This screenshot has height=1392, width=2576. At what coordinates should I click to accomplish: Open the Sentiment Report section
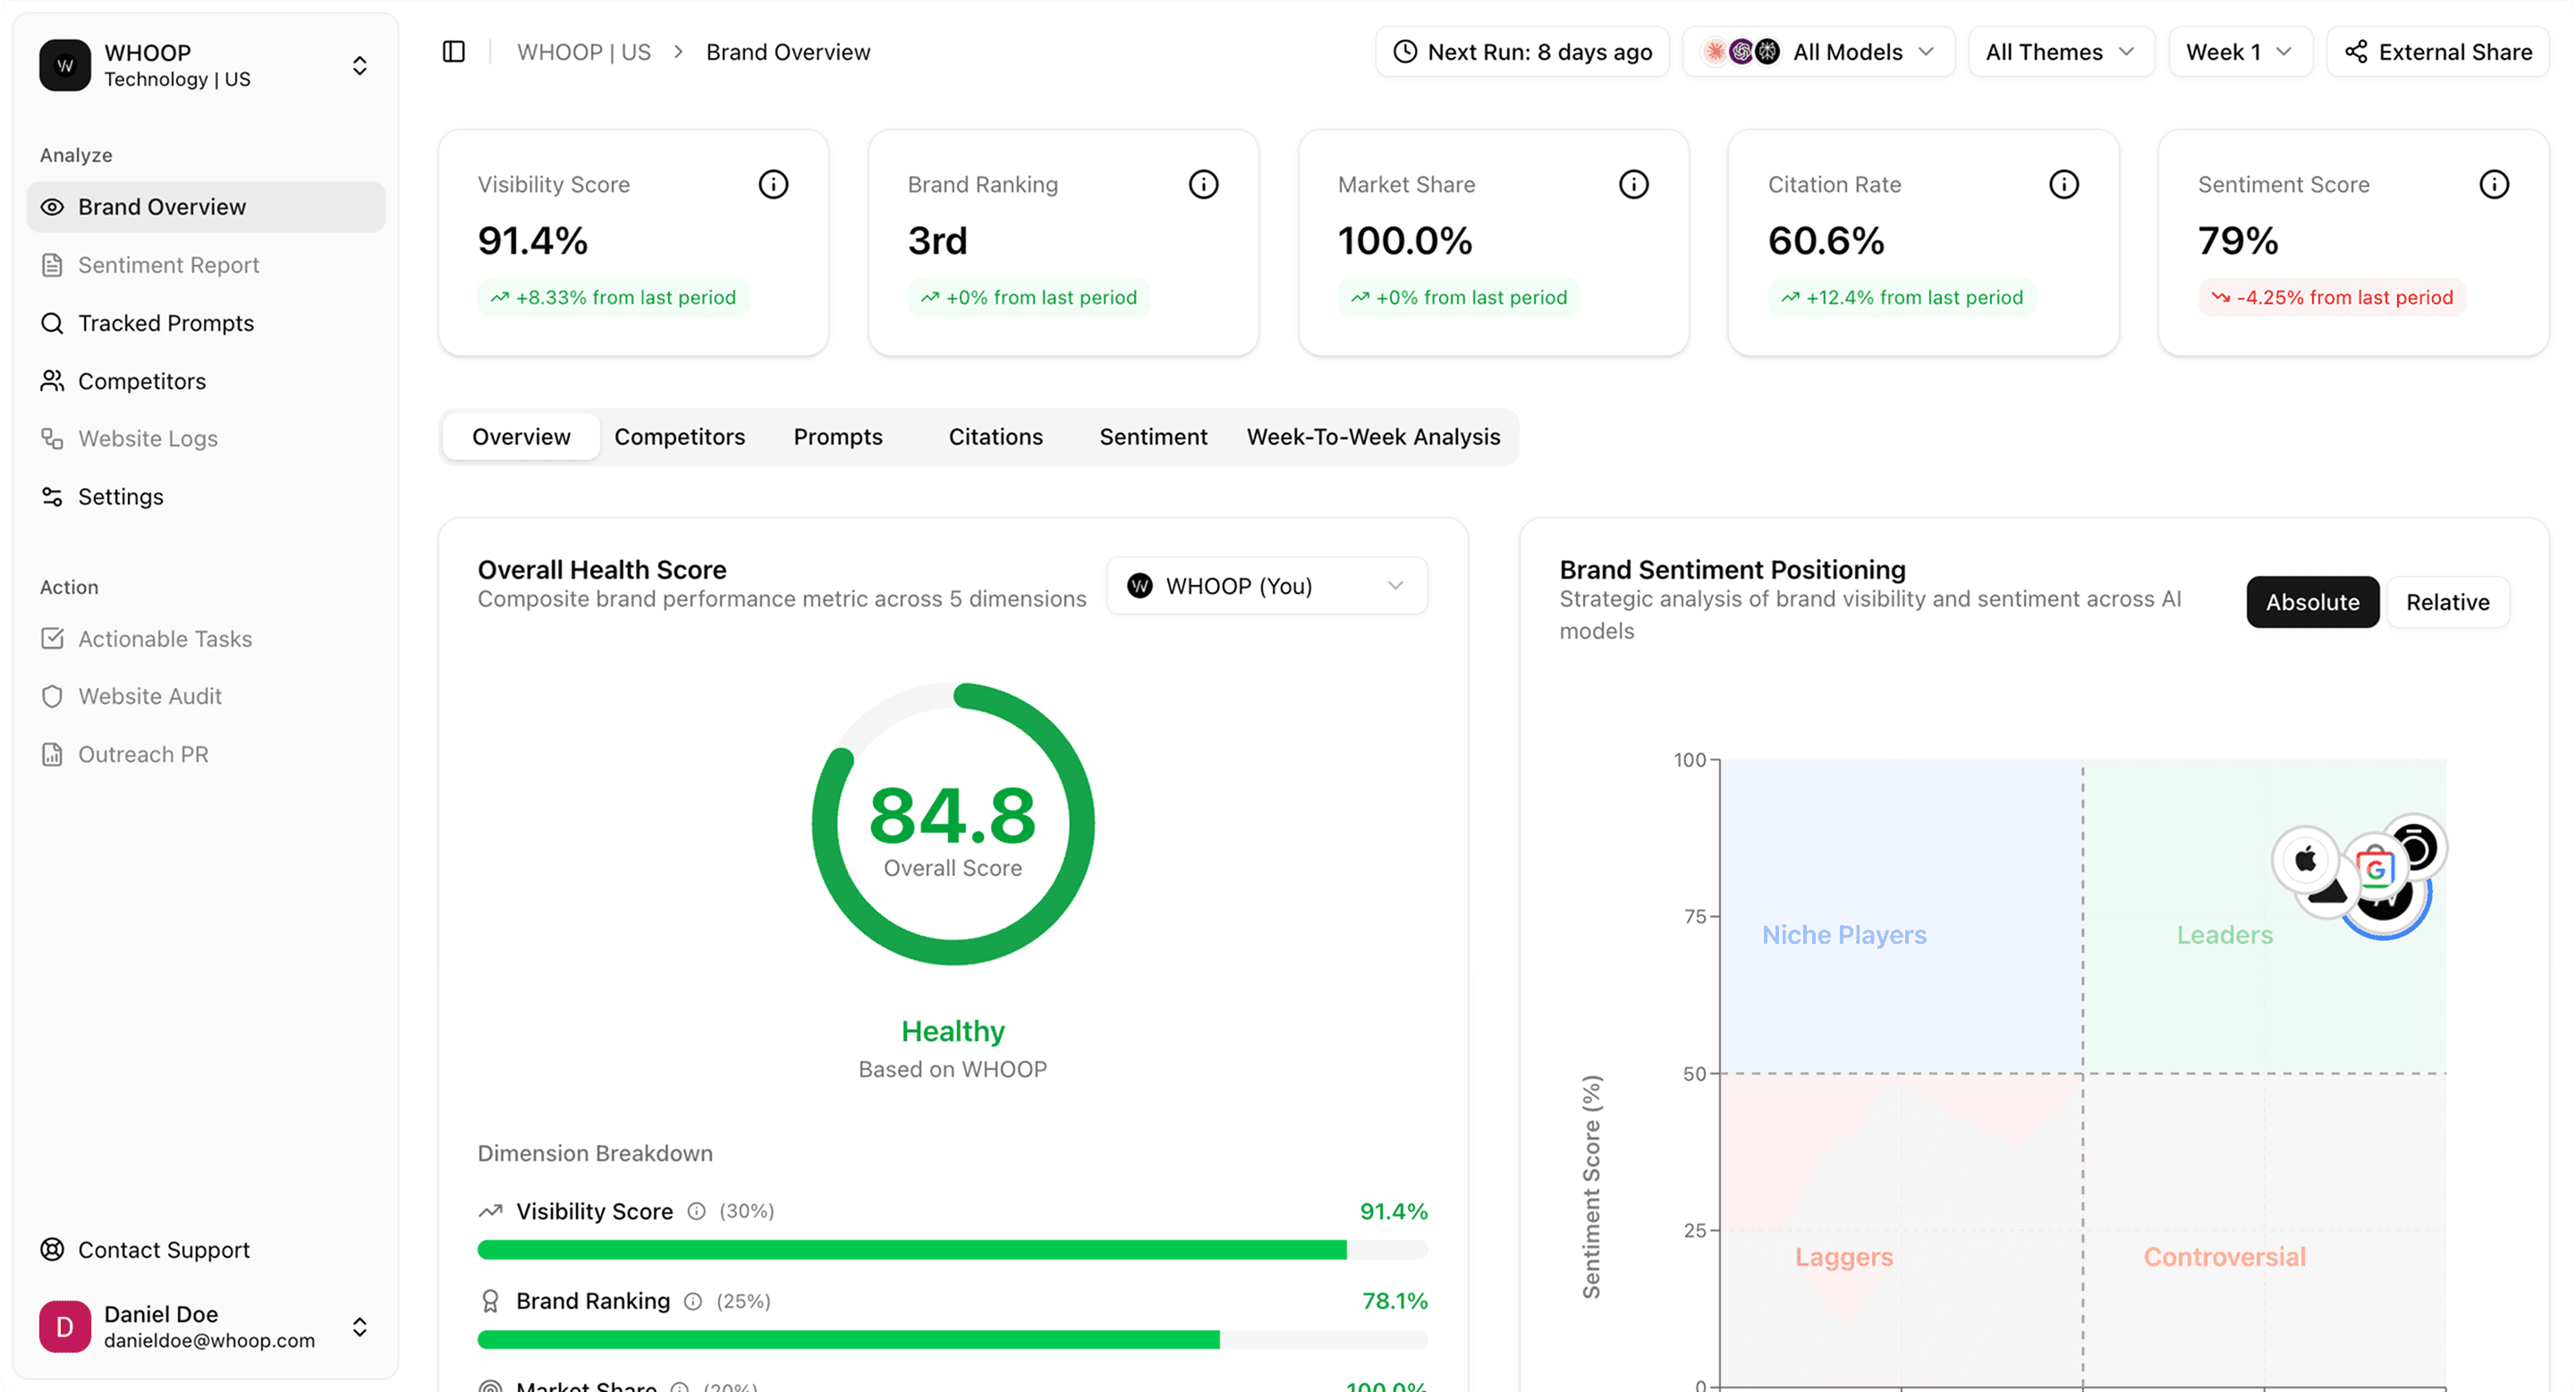168,265
